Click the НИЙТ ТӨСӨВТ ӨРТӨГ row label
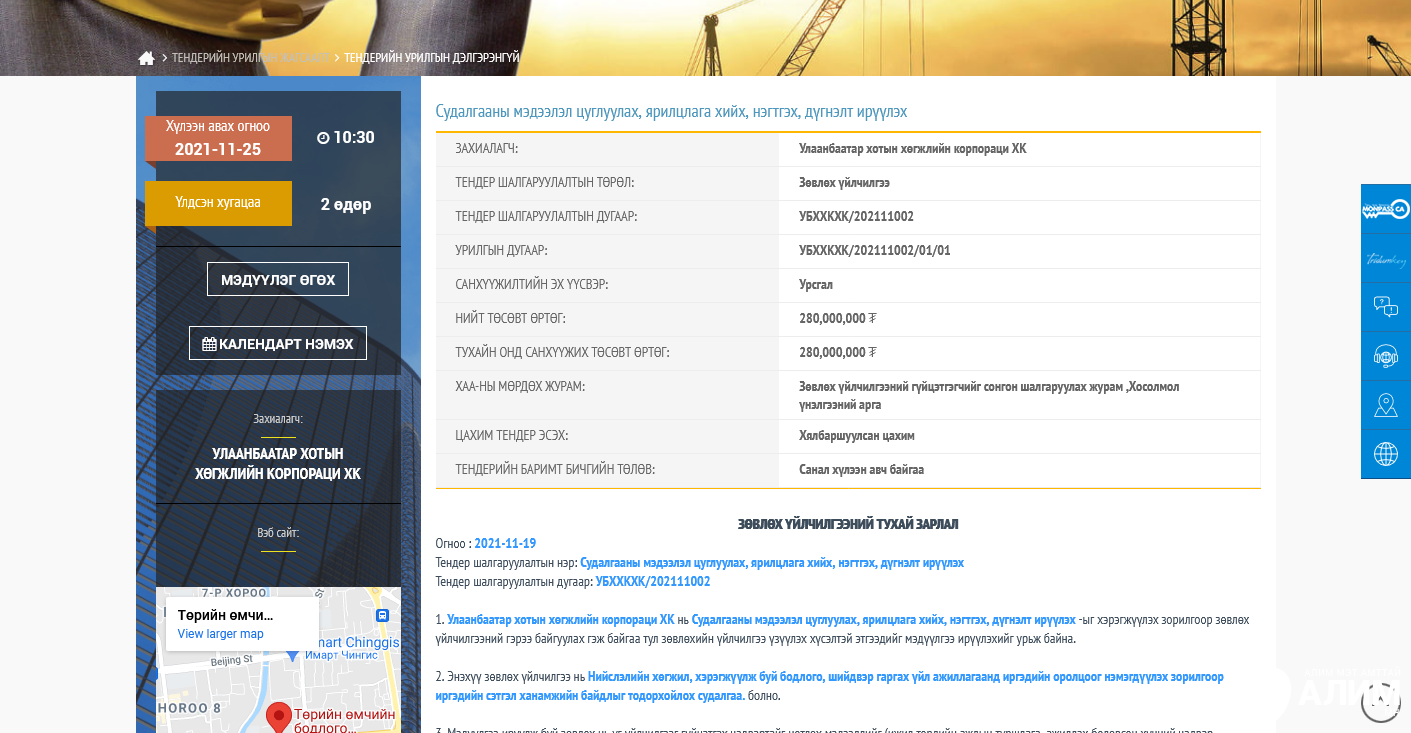Image resolution: width=1411 pixels, height=733 pixels. 511,318
